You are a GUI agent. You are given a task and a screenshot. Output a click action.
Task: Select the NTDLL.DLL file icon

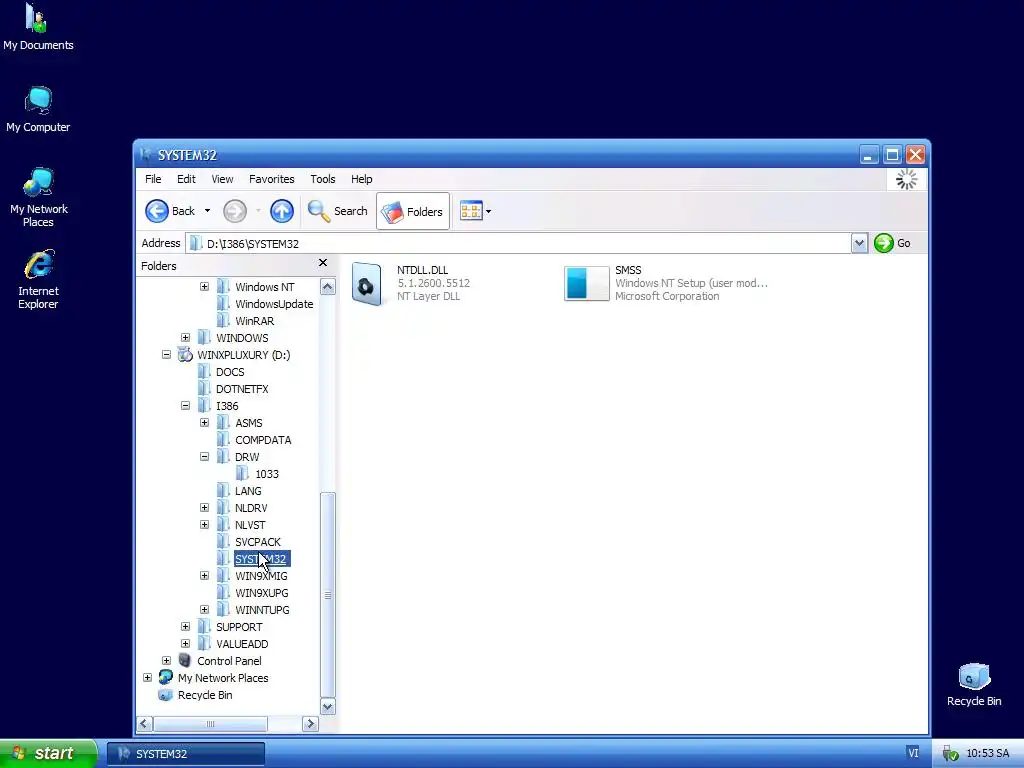coord(366,283)
